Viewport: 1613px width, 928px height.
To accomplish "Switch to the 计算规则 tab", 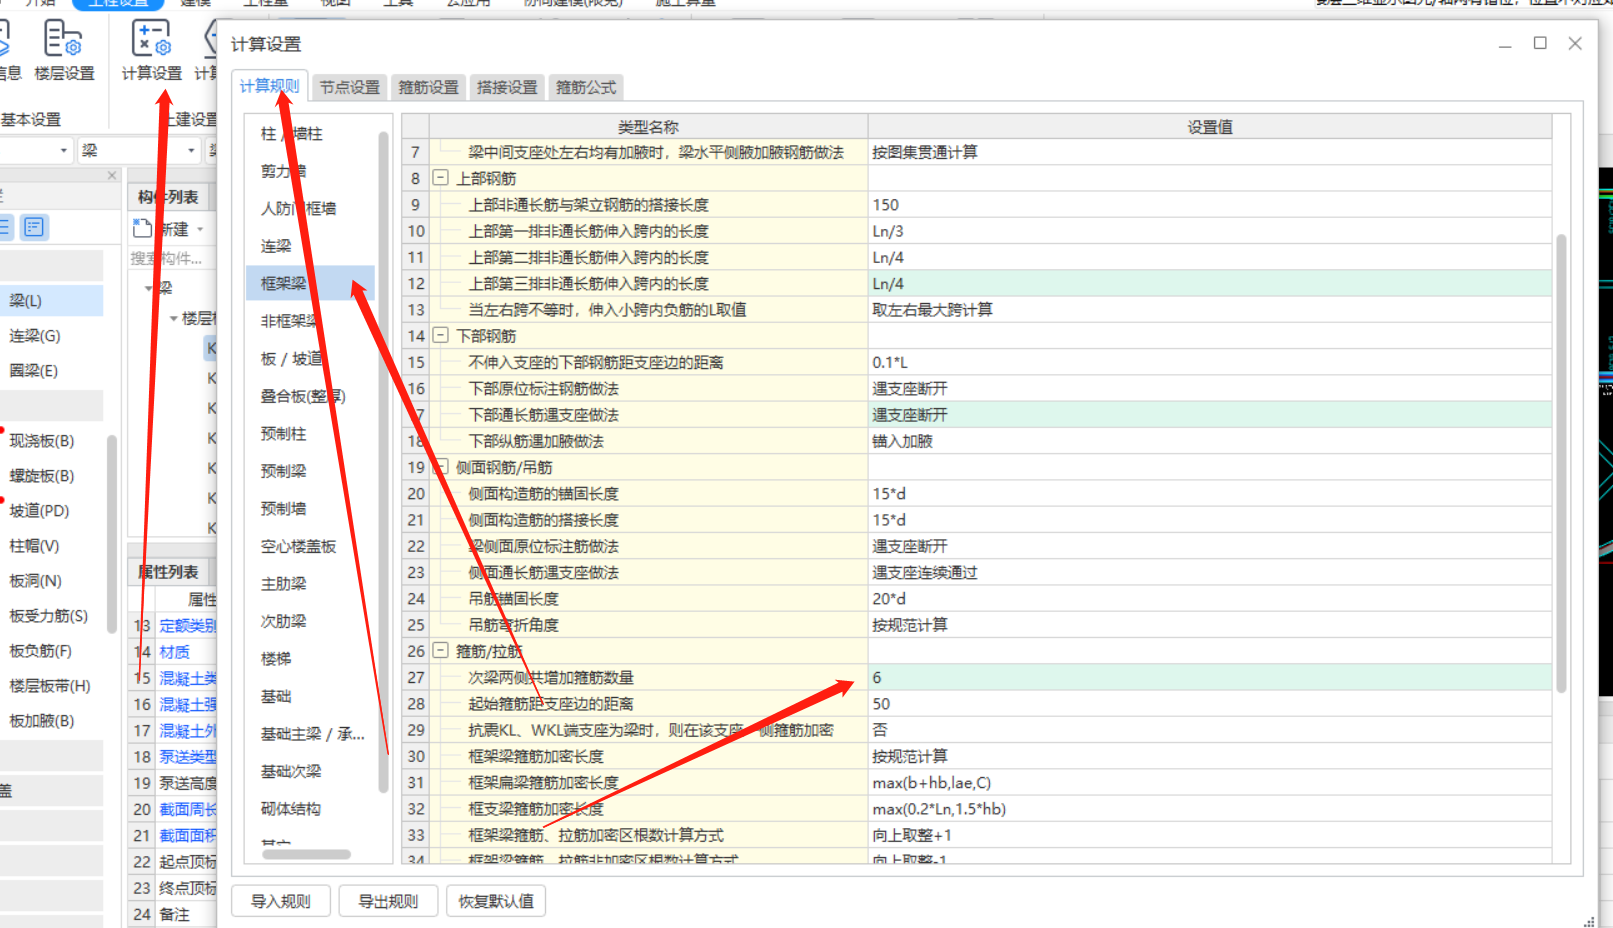I will 269,86.
